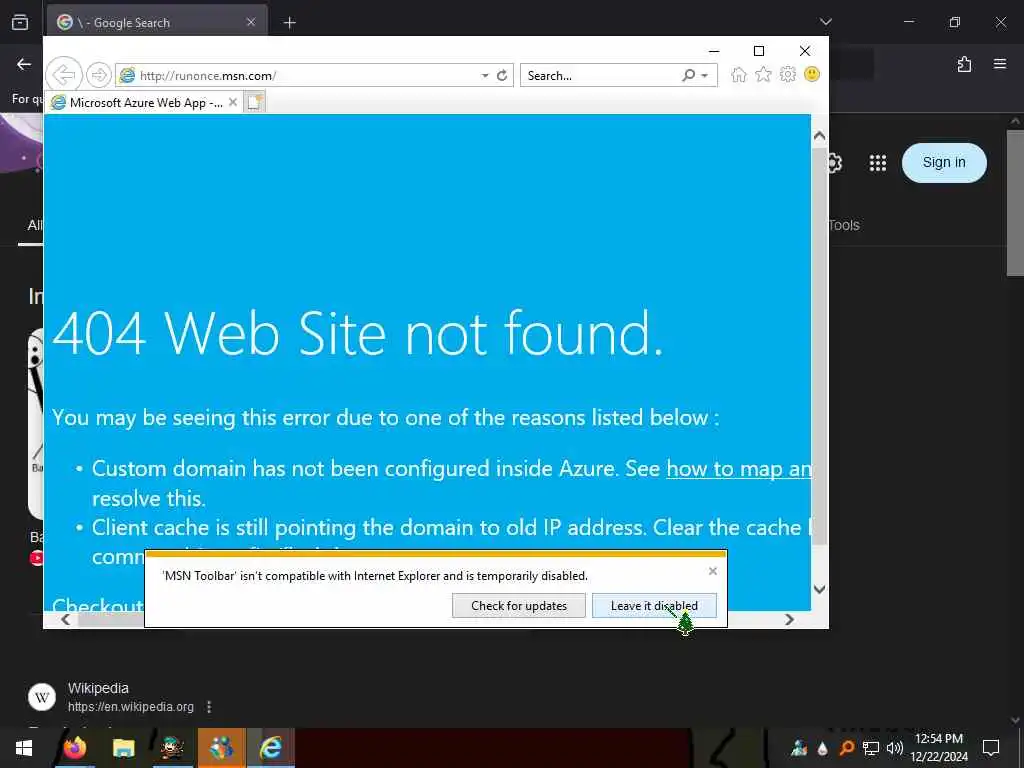Open Favorites with the star icon
Viewport: 1024px width, 768px height.
tap(763, 74)
